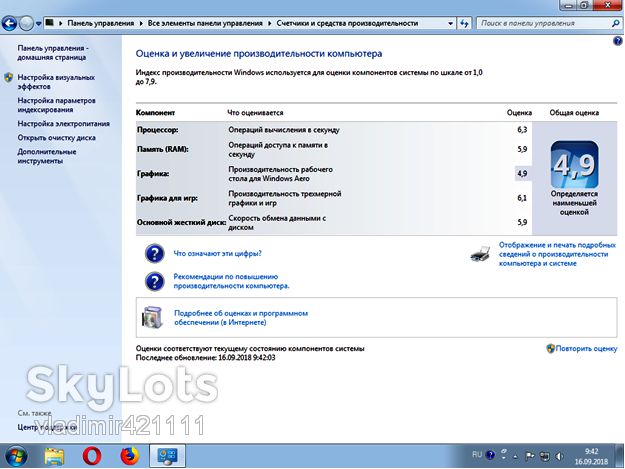This screenshot has width=625, height=469.
Task: Click Повторить оценку link
Action: 586,348
